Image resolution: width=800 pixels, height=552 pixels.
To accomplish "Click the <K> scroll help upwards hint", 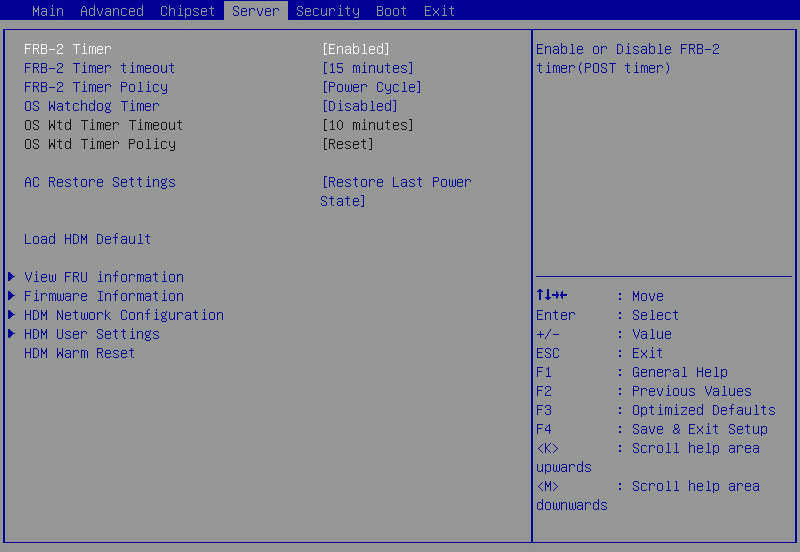I will coord(648,458).
